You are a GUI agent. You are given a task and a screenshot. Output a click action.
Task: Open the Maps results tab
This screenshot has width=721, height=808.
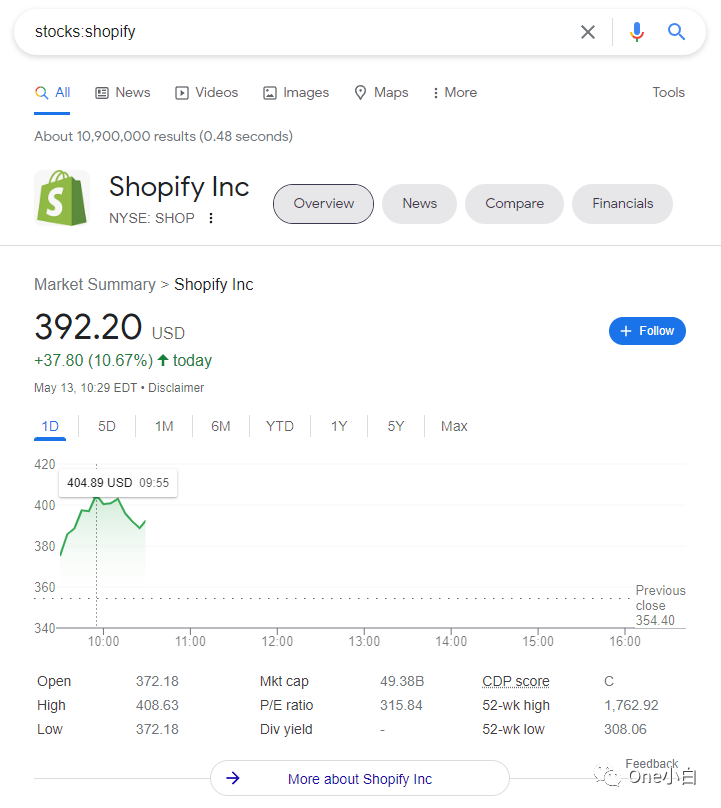coord(381,93)
